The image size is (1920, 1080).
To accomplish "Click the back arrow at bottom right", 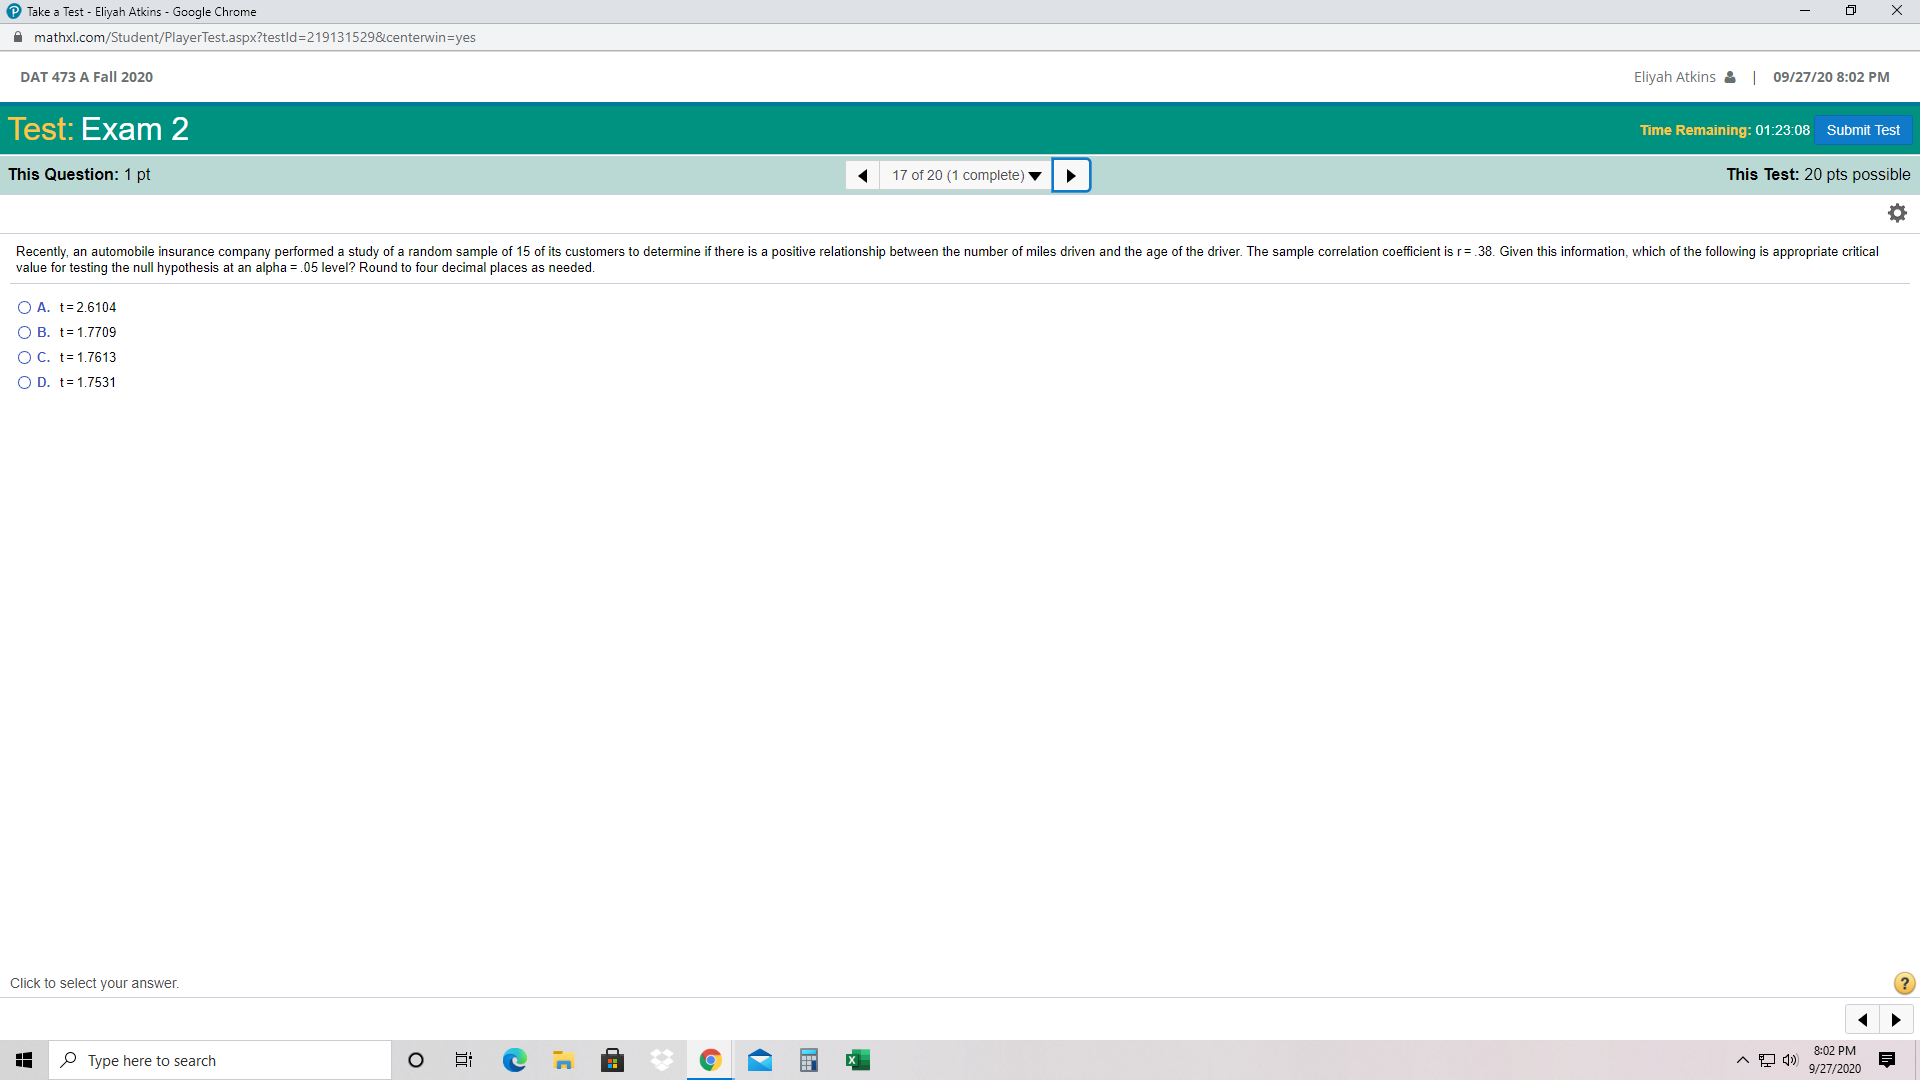I will pyautogui.click(x=1862, y=1019).
